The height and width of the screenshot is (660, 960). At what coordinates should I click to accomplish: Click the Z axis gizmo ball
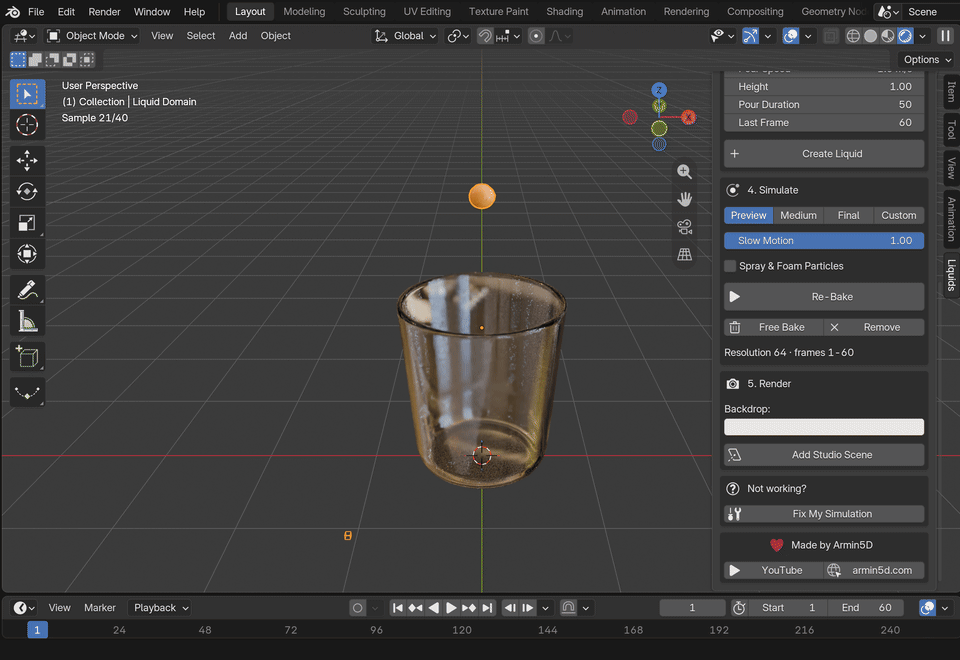click(659, 90)
